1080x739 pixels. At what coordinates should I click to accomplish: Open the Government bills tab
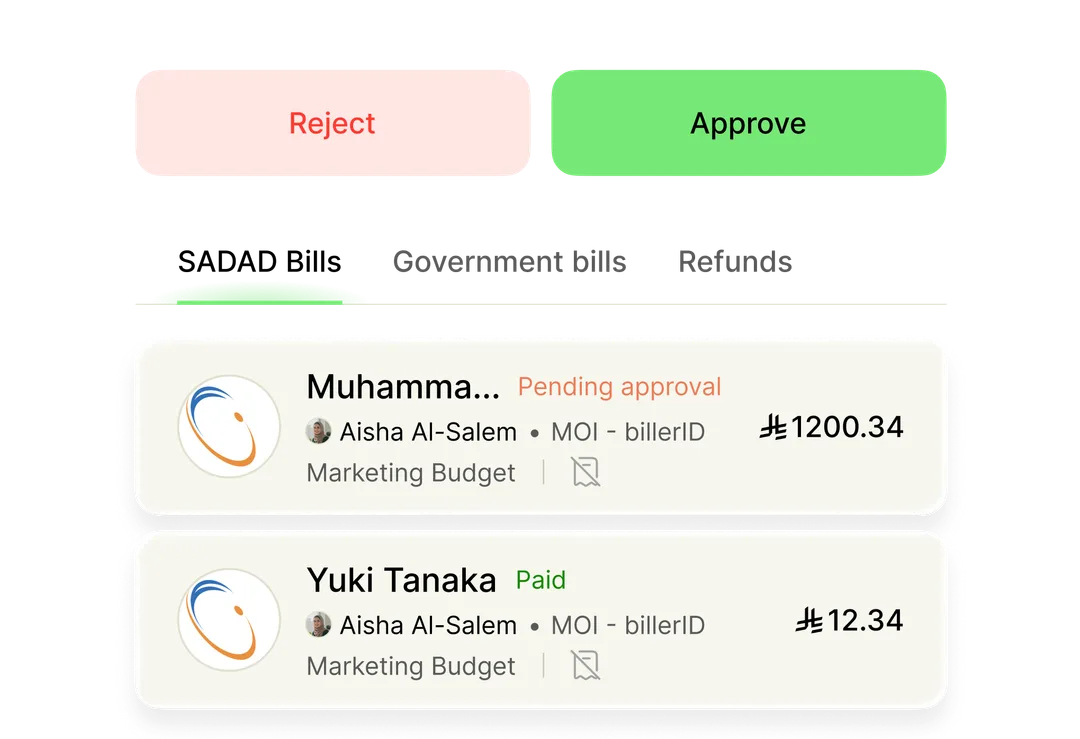click(510, 262)
